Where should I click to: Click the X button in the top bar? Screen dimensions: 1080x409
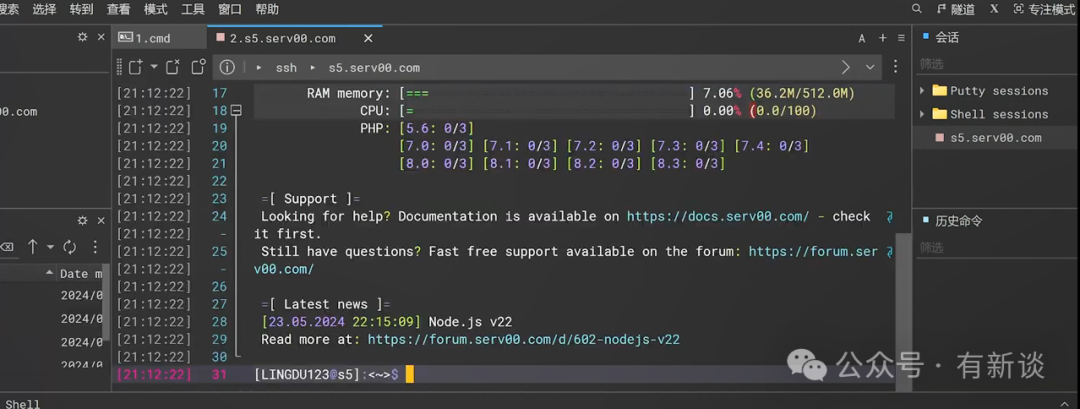point(994,9)
